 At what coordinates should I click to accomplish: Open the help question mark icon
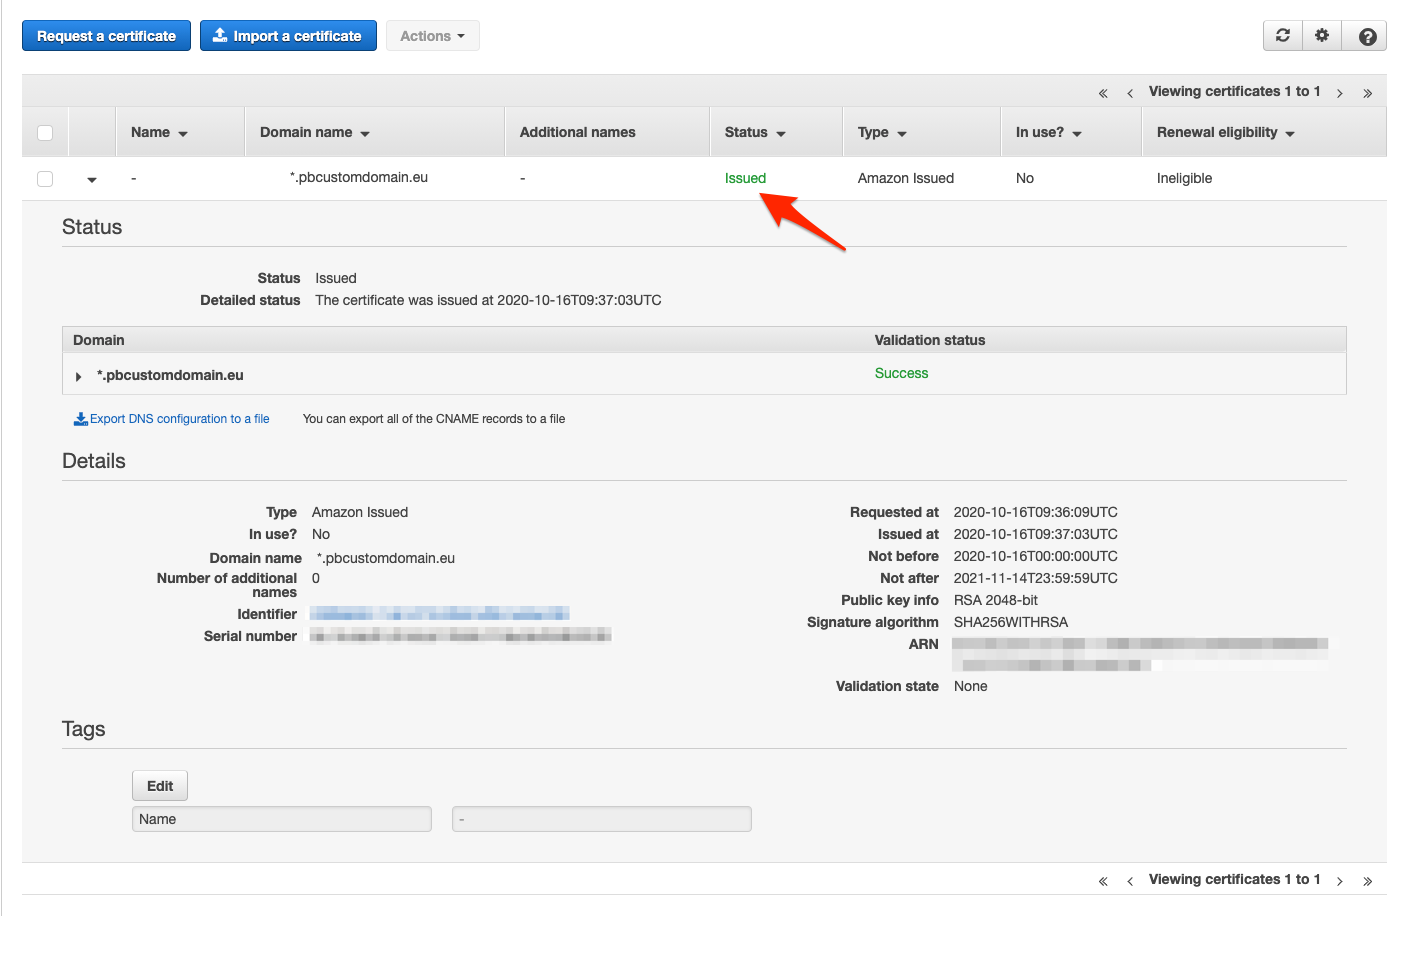1367,36
